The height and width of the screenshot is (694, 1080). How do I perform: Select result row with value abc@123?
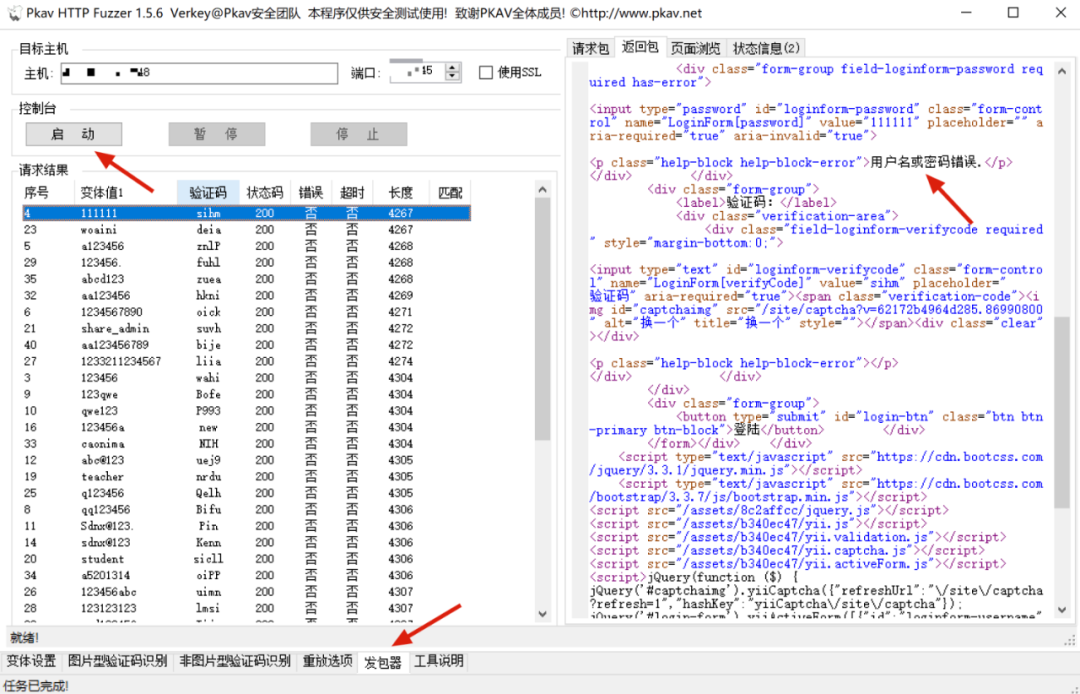tap(247, 460)
